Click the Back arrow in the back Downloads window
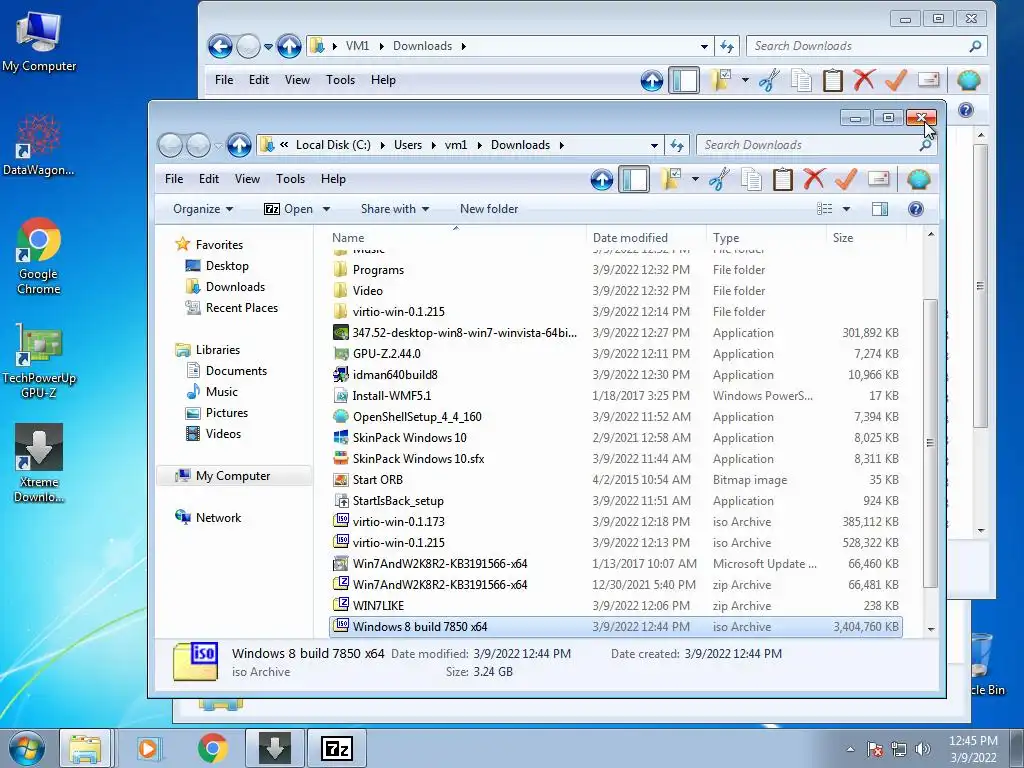The width and height of the screenshot is (1024, 768). [x=220, y=46]
